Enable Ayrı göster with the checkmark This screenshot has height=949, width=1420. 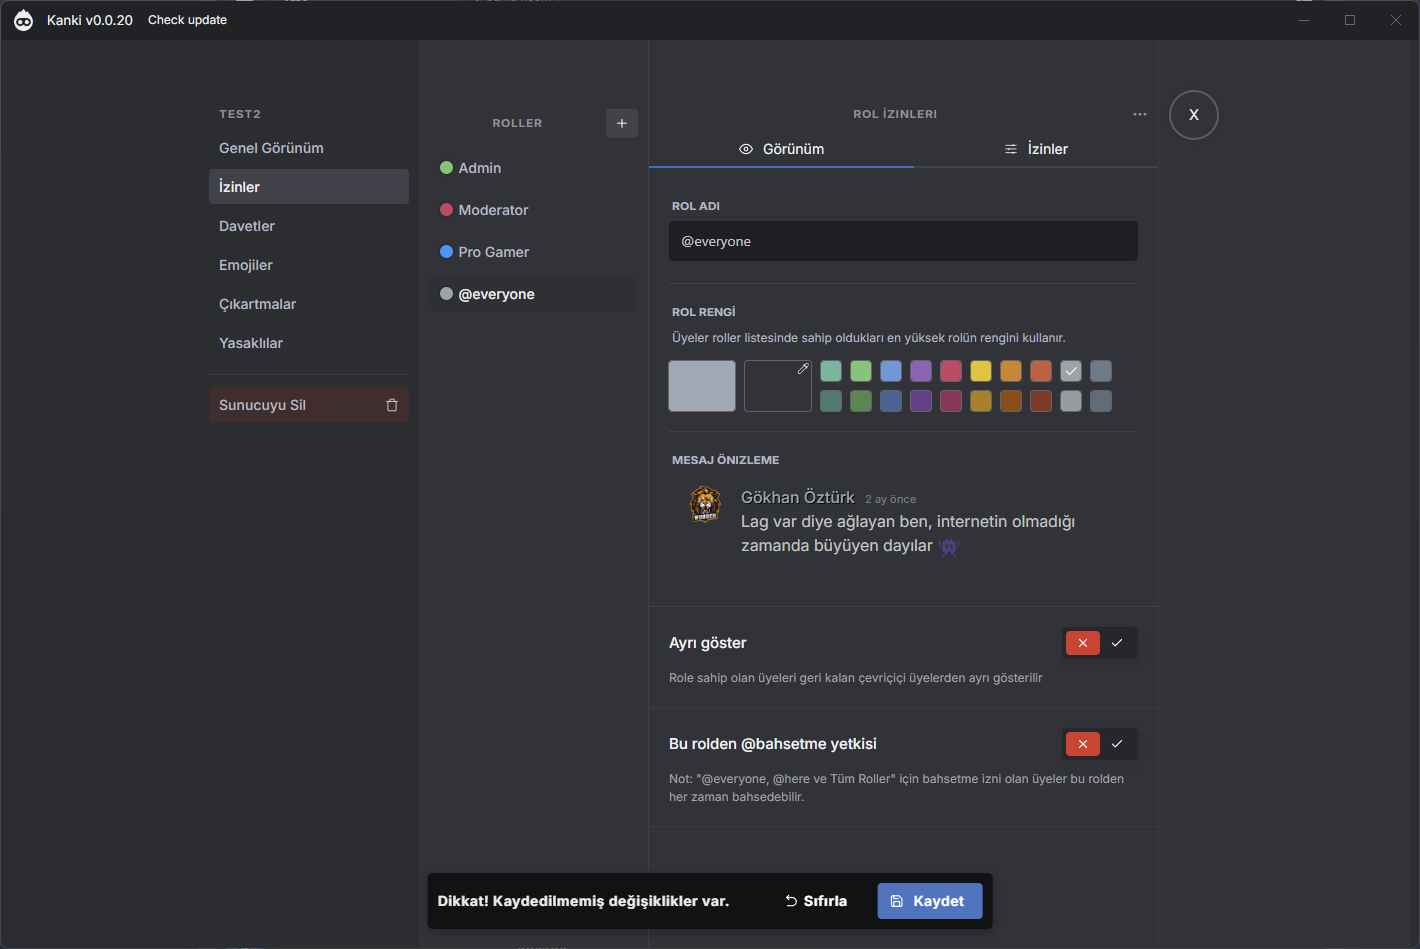pyautogui.click(x=1117, y=643)
